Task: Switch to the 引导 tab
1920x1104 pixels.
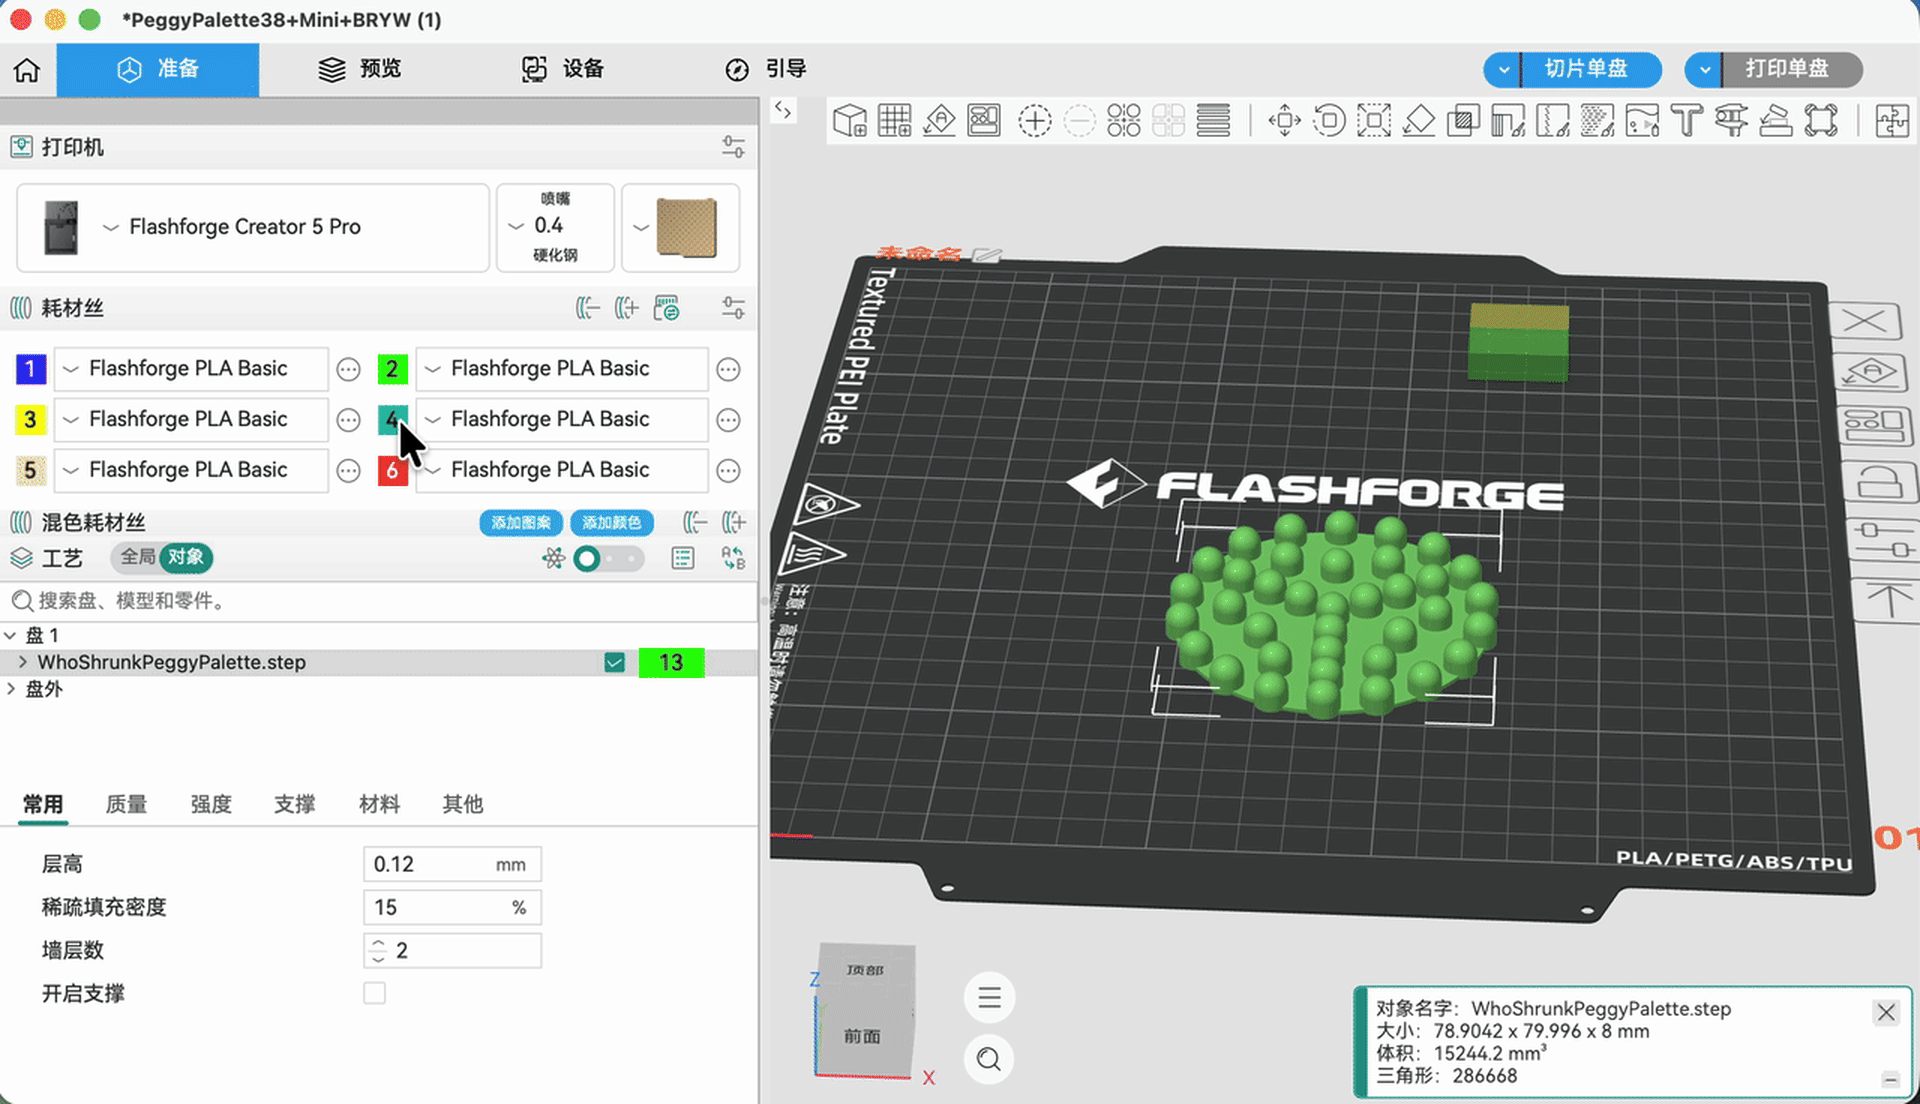Action: pyautogui.click(x=766, y=69)
